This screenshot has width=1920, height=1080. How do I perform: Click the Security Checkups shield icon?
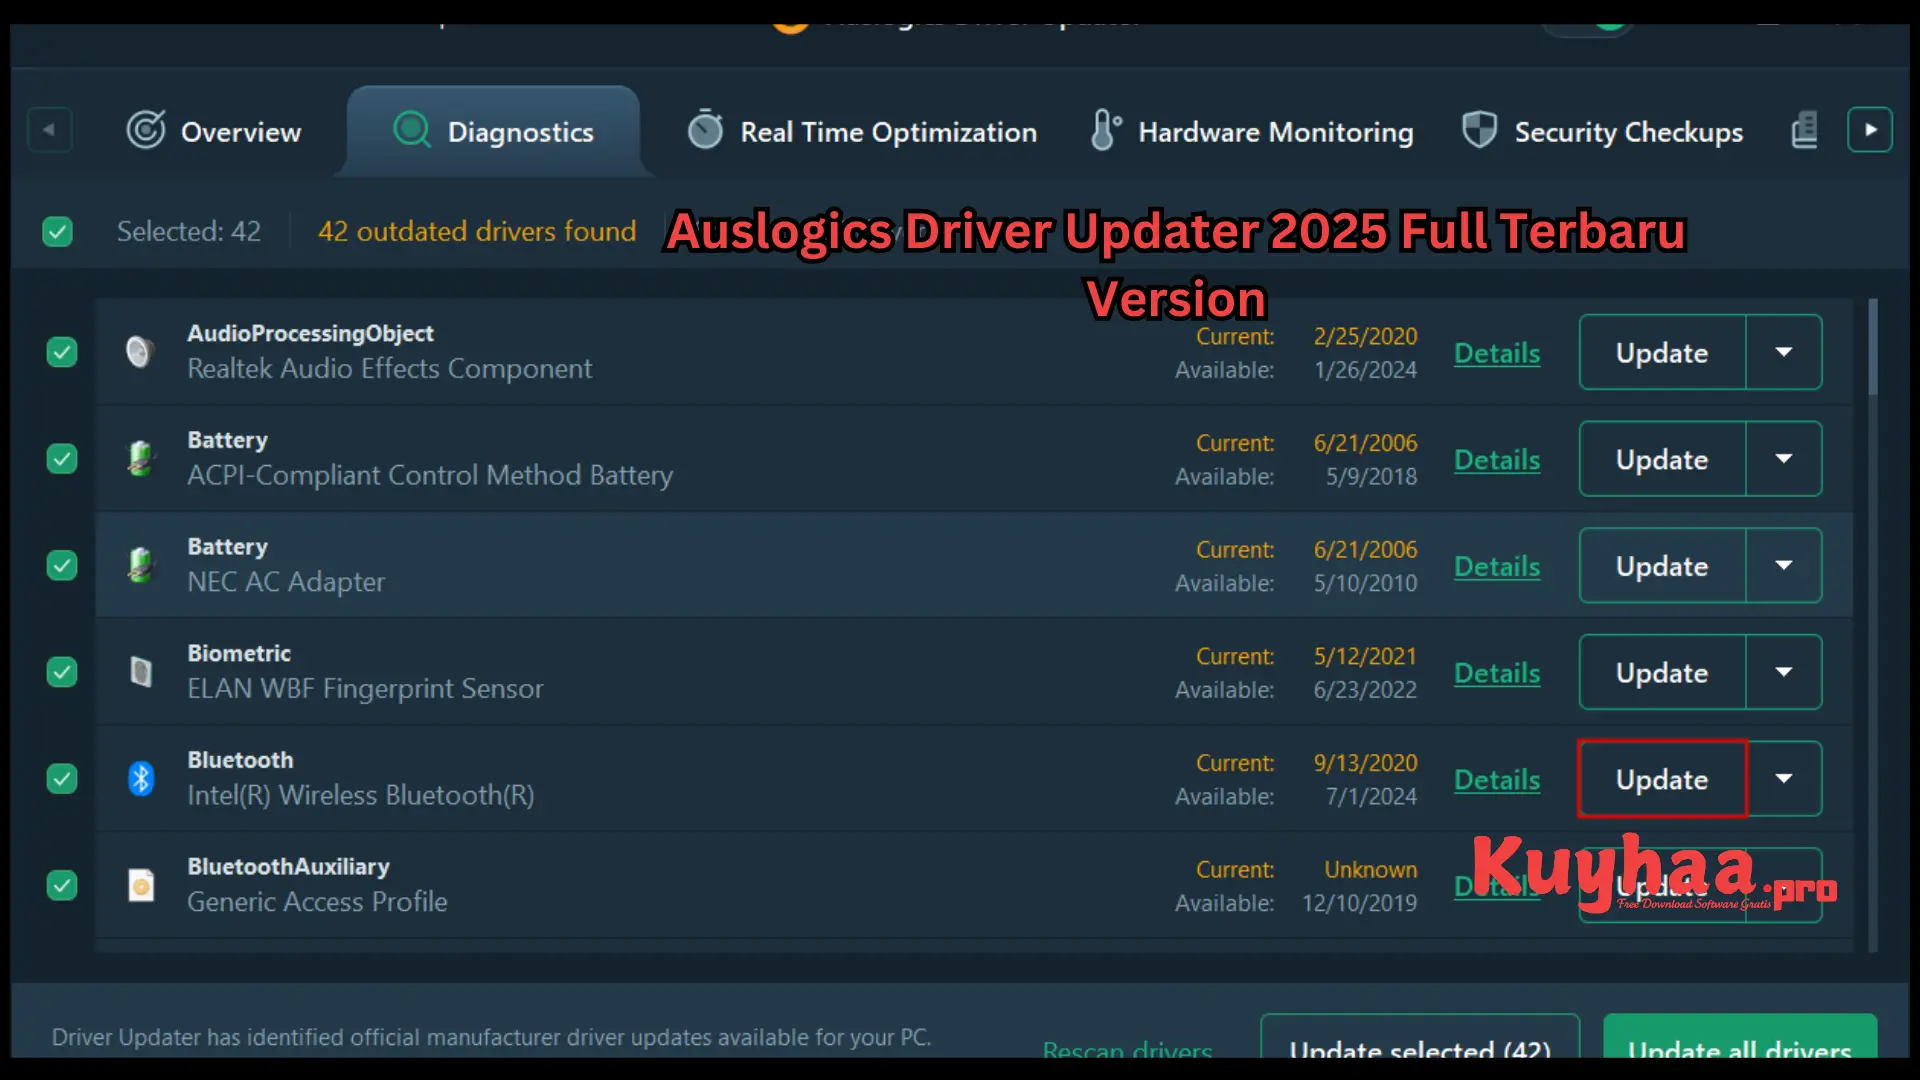tap(1478, 130)
